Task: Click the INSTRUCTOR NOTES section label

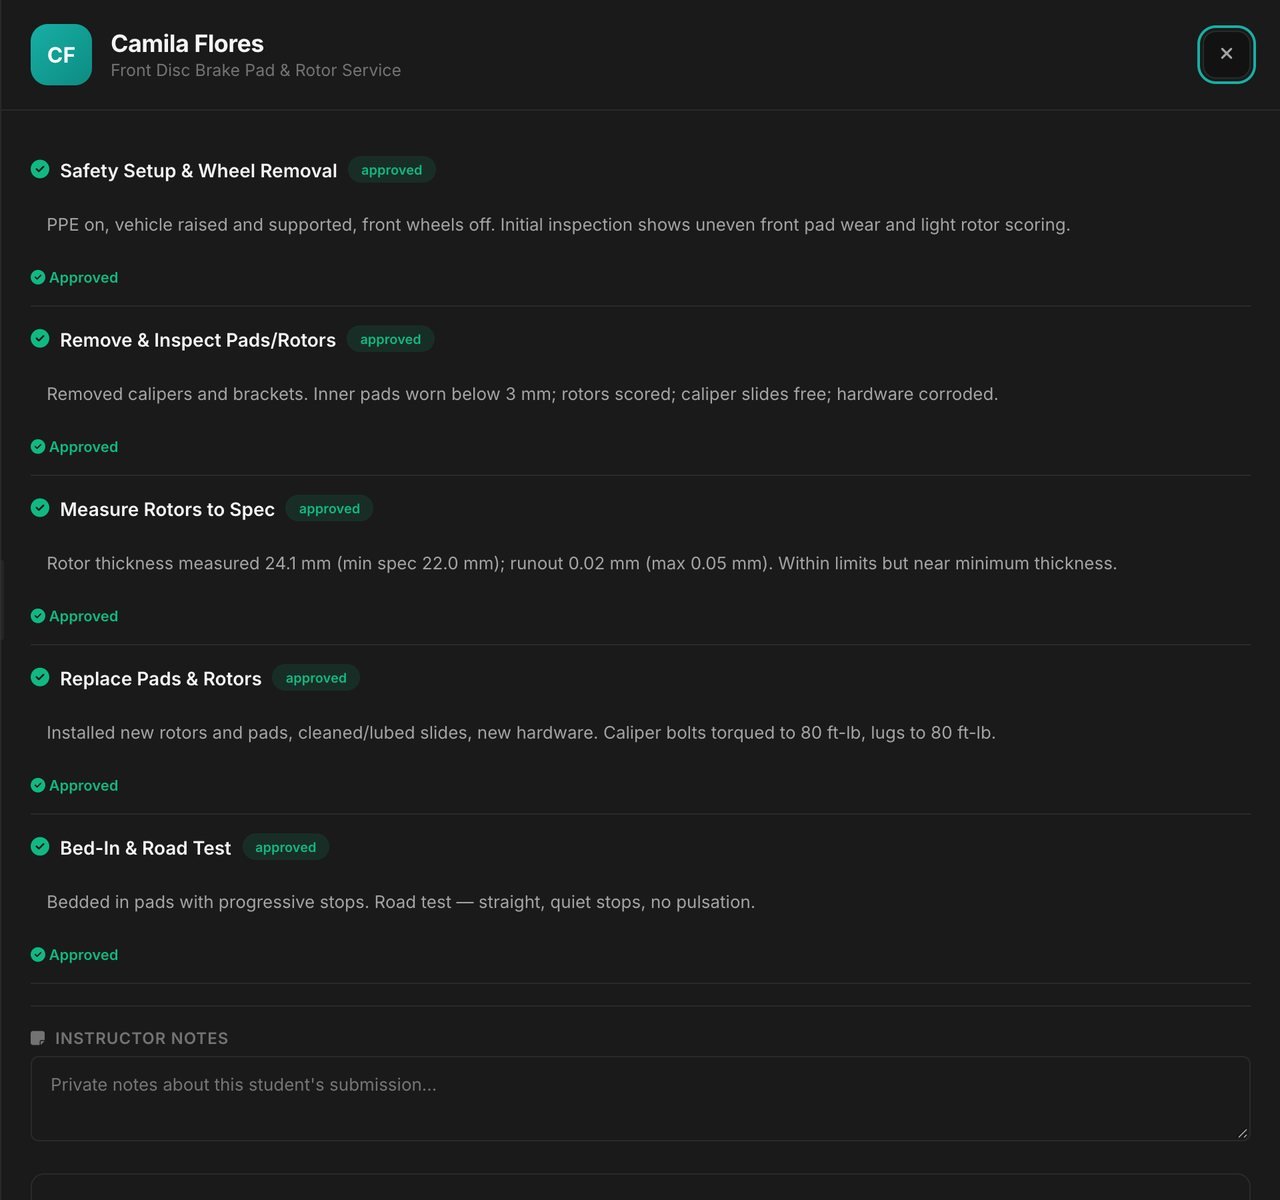Action: [x=141, y=1038]
